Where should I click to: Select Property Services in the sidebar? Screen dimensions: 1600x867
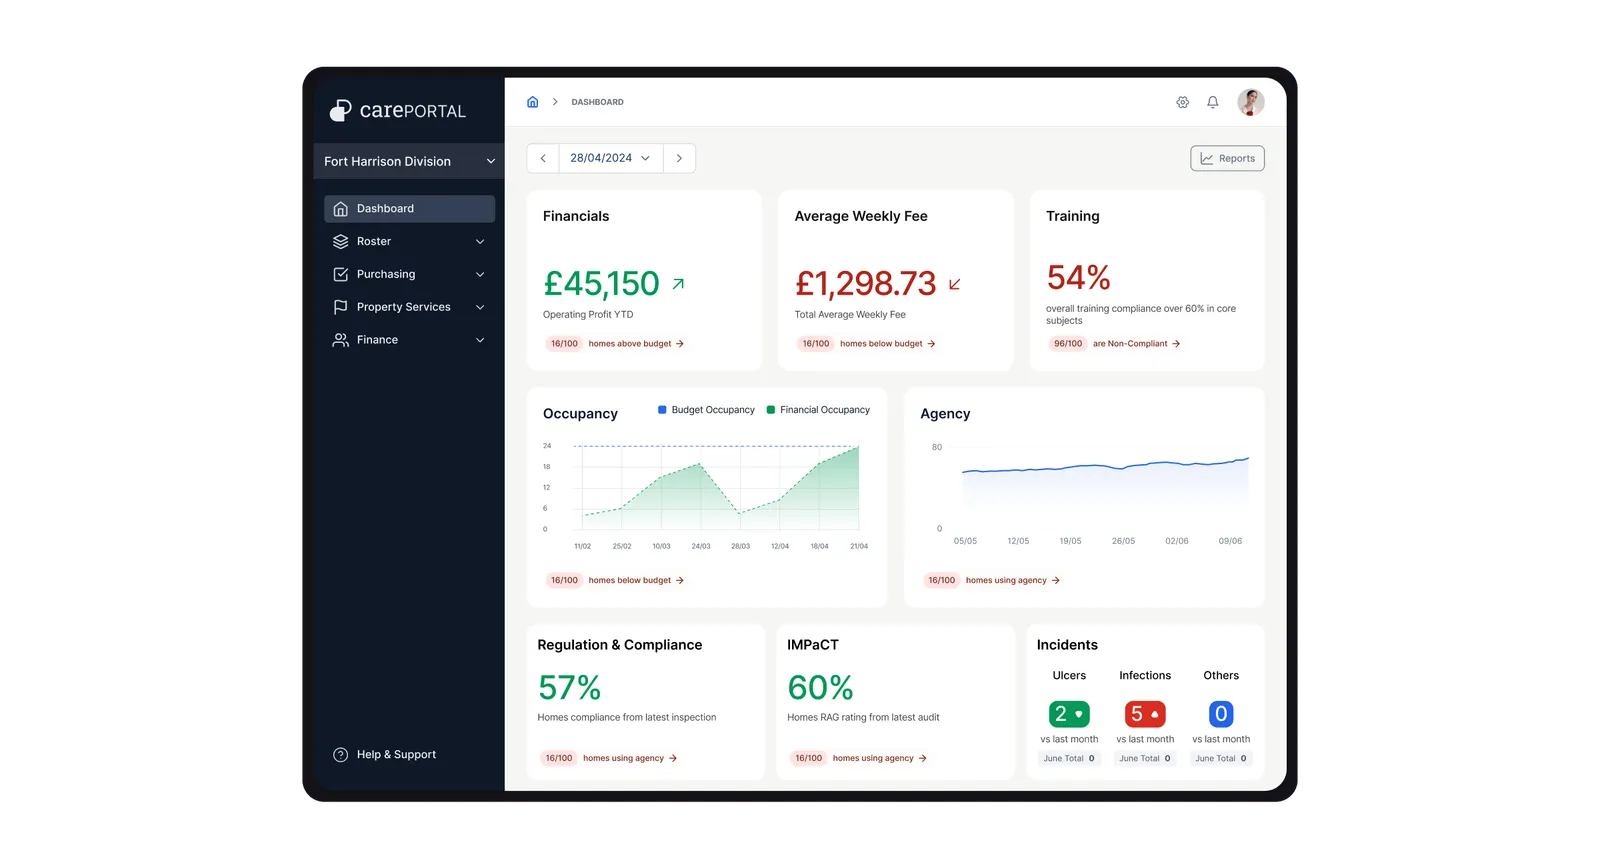coord(409,307)
